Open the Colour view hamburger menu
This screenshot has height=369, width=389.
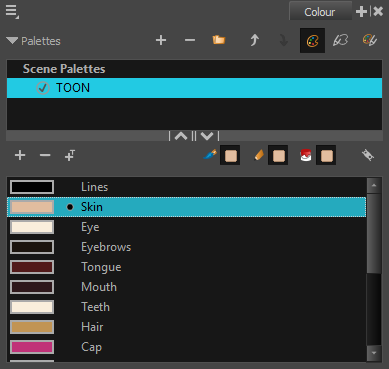pyautogui.click(x=12, y=12)
